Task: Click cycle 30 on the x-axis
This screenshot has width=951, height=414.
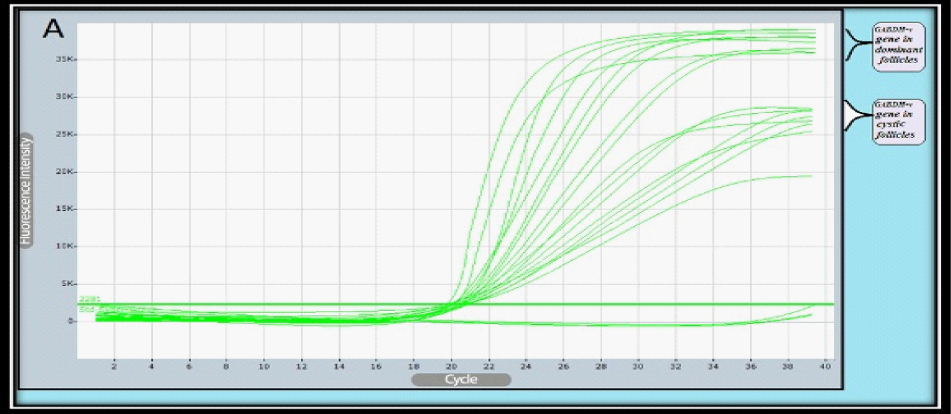Action: pyautogui.click(x=638, y=367)
